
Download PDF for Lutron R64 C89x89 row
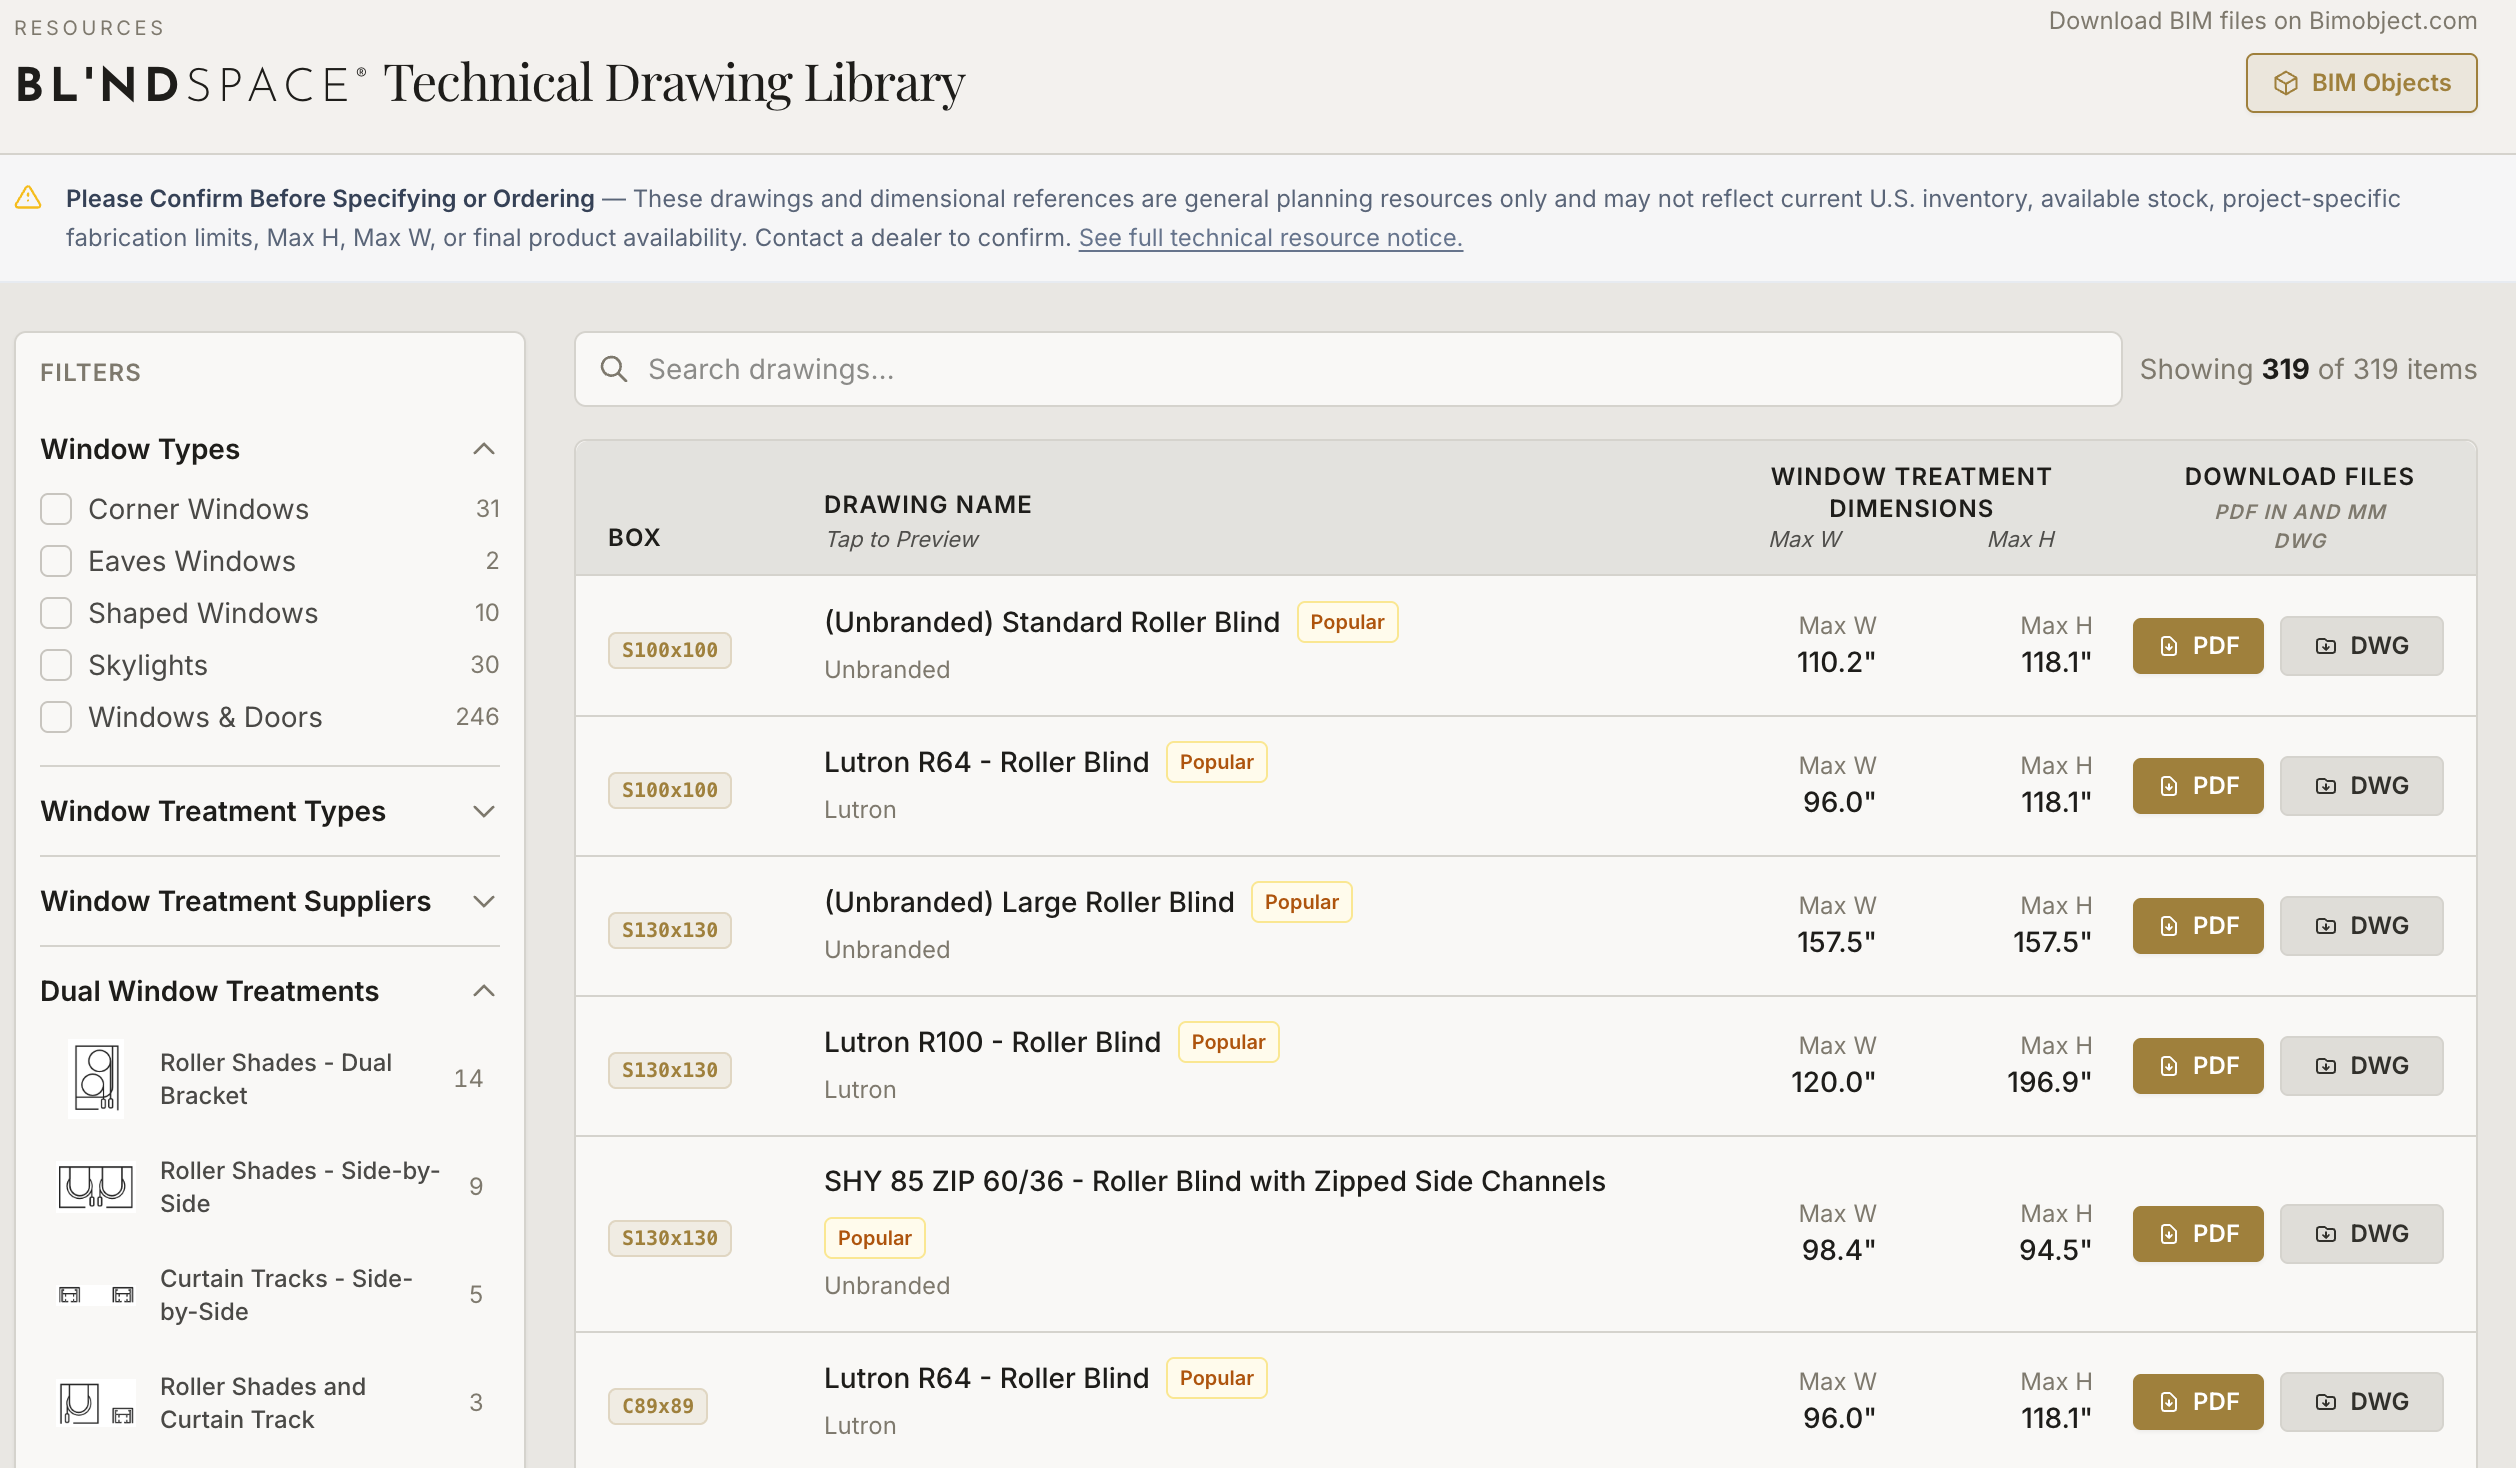coord(2198,1402)
